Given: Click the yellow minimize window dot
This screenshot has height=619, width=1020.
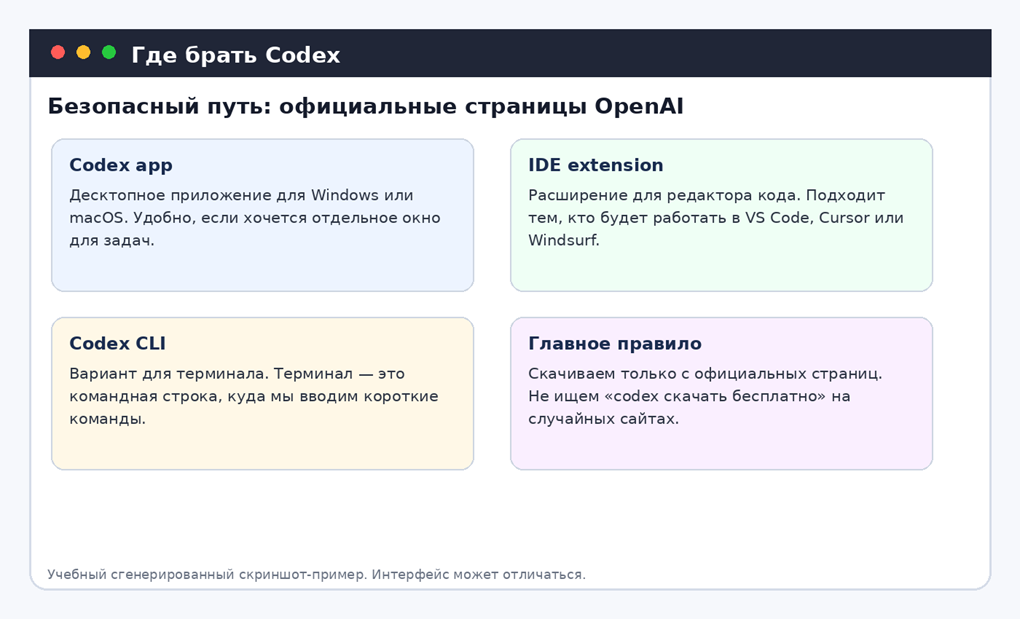Looking at the screenshot, I should (x=83, y=53).
